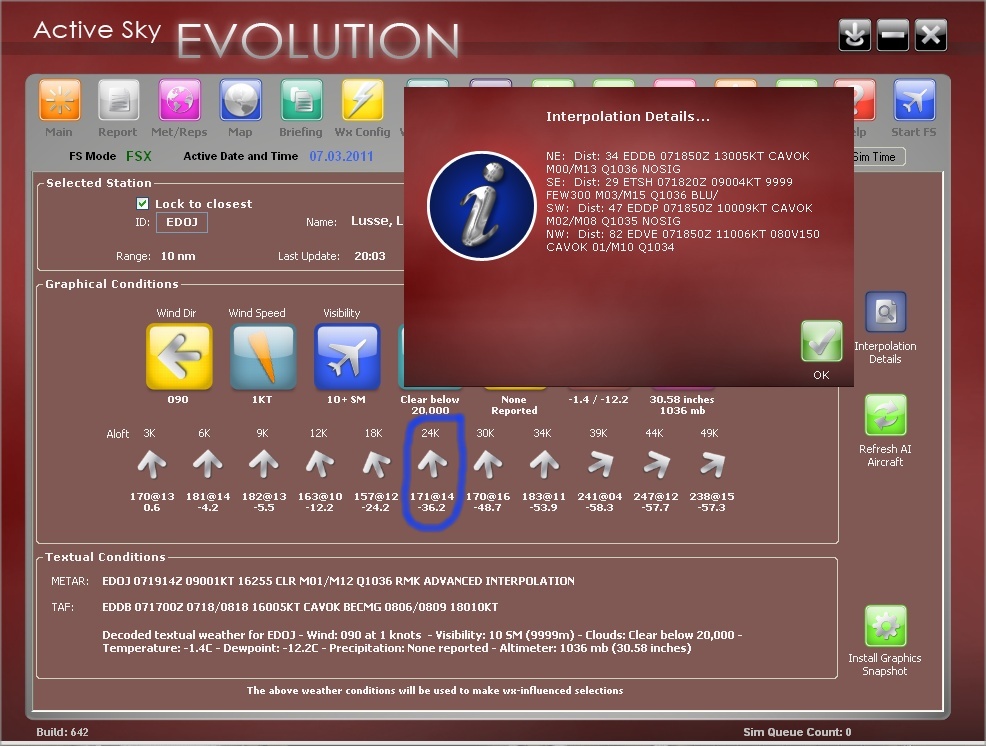Click the 49K aloft wind arrow
The image size is (986, 746).
click(x=712, y=465)
